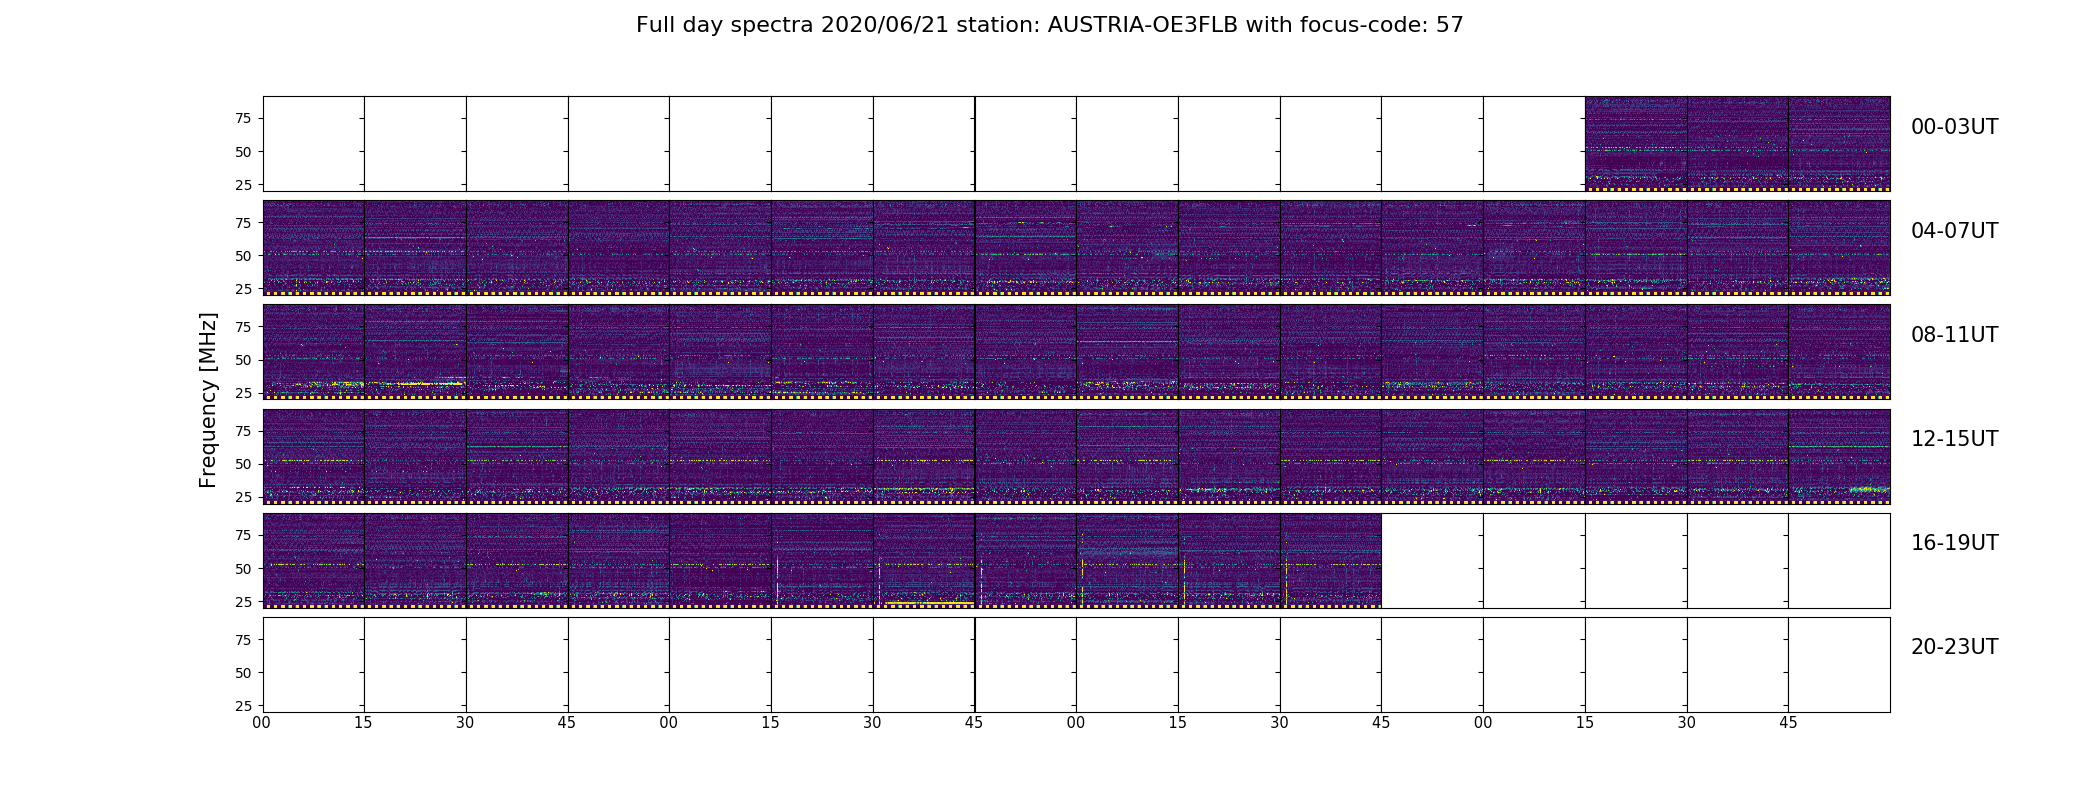Click the 25 MHz tick of the 20-23UT row
Screen dimensions: 2100x800
(242, 706)
